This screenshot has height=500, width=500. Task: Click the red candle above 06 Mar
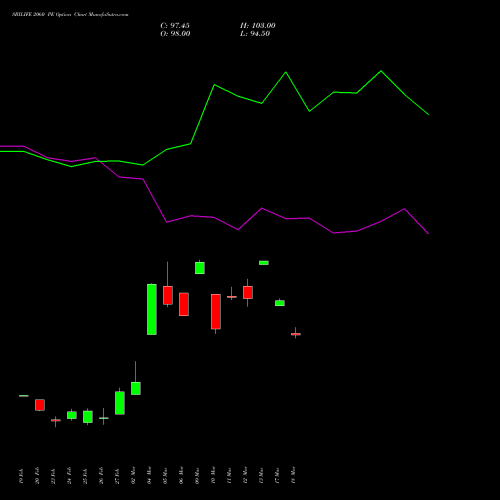point(184,304)
